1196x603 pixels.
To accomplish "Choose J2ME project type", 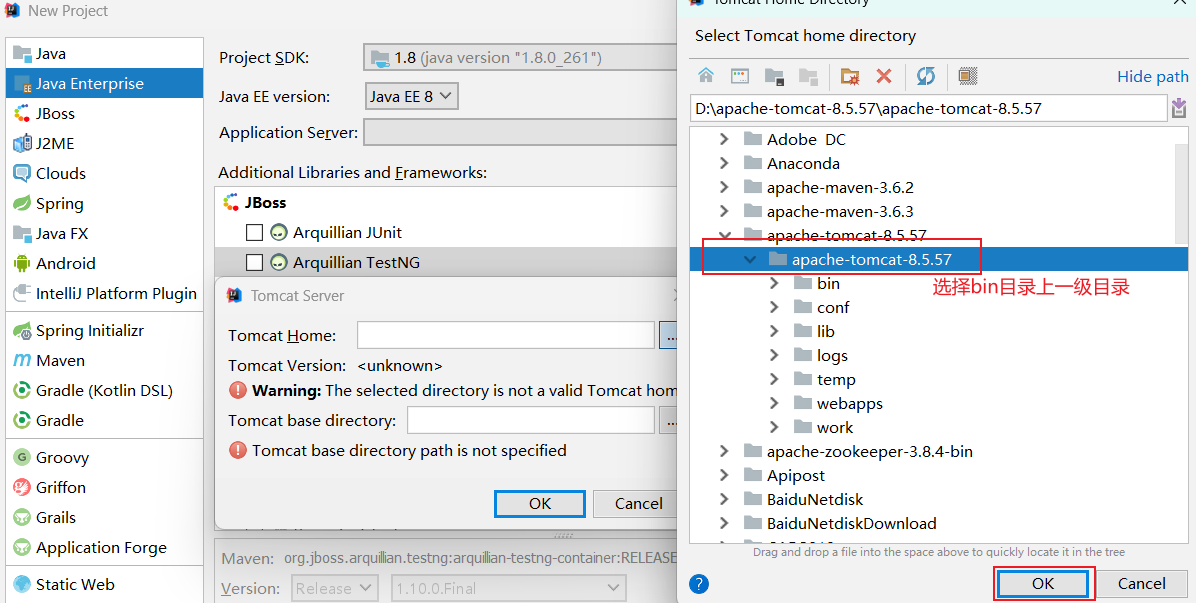I will pos(104,143).
